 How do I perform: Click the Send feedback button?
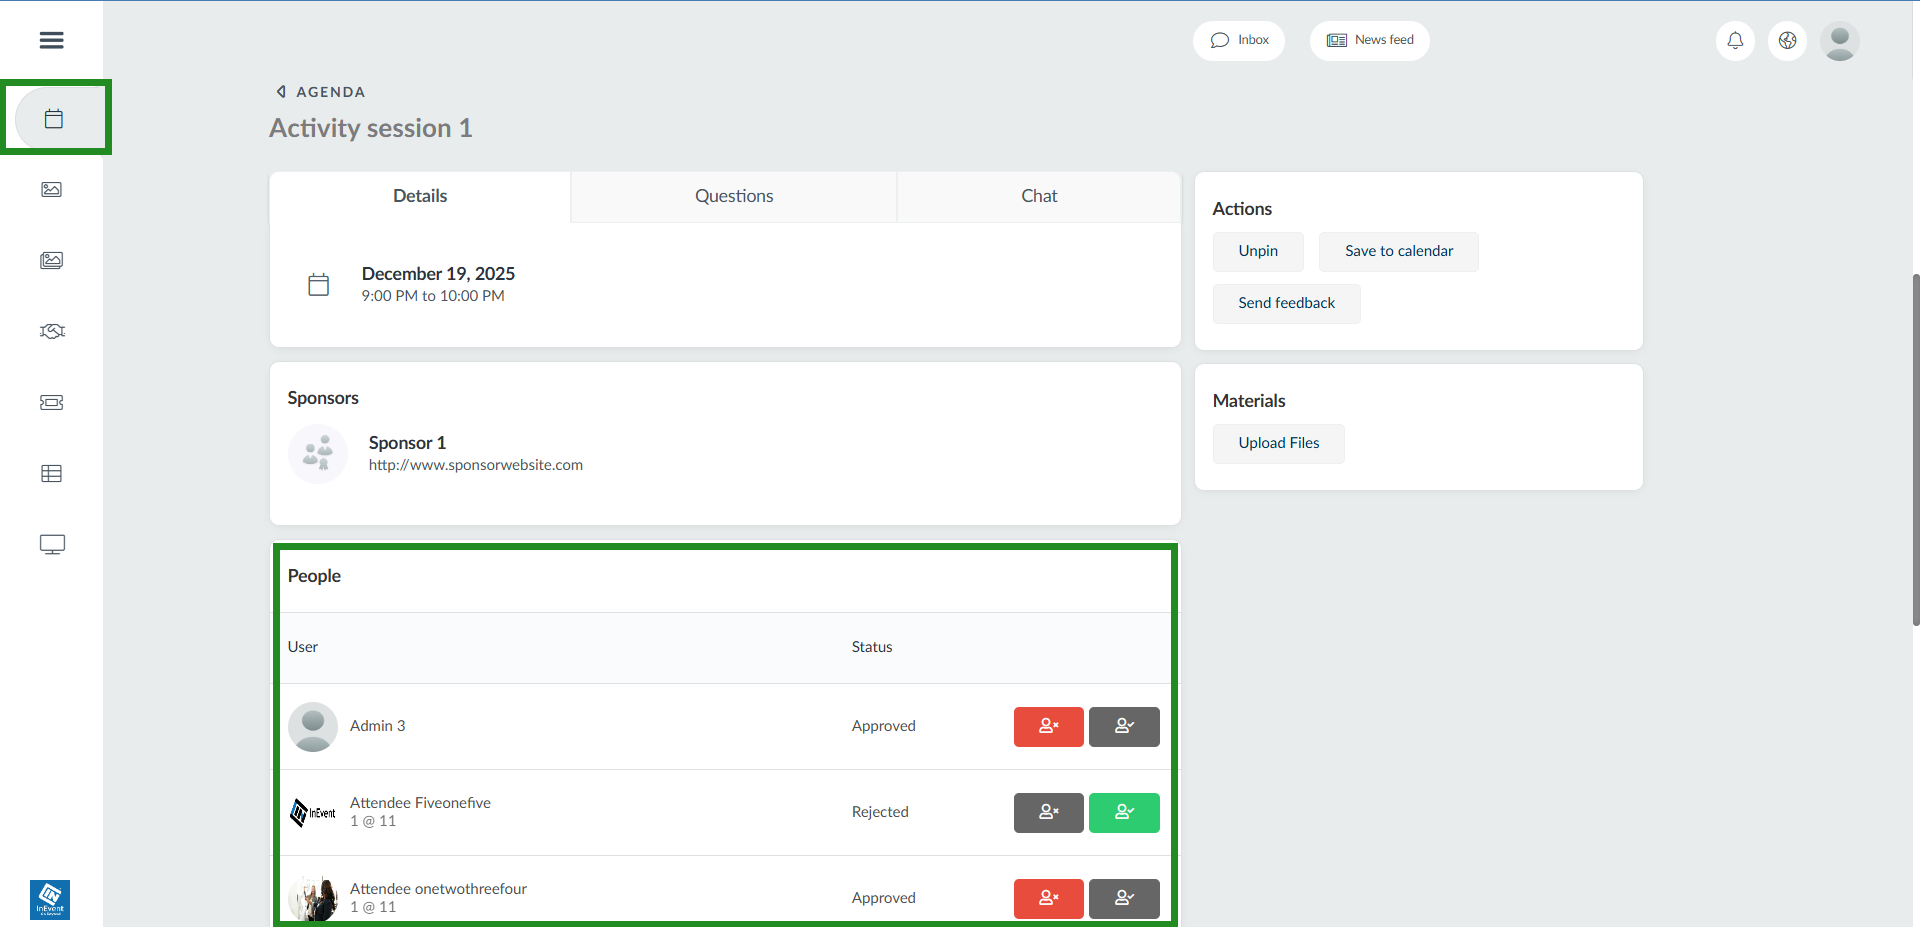pyautogui.click(x=1286, y=303)
